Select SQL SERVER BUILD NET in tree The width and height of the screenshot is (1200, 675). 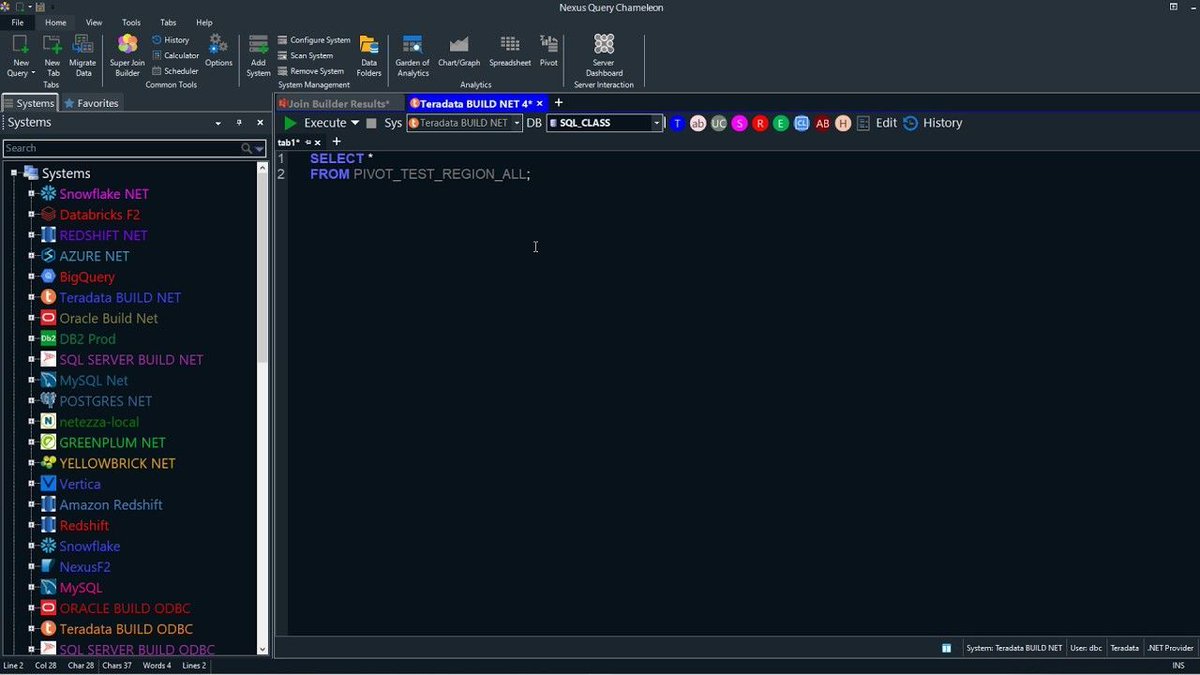(131, 360)
